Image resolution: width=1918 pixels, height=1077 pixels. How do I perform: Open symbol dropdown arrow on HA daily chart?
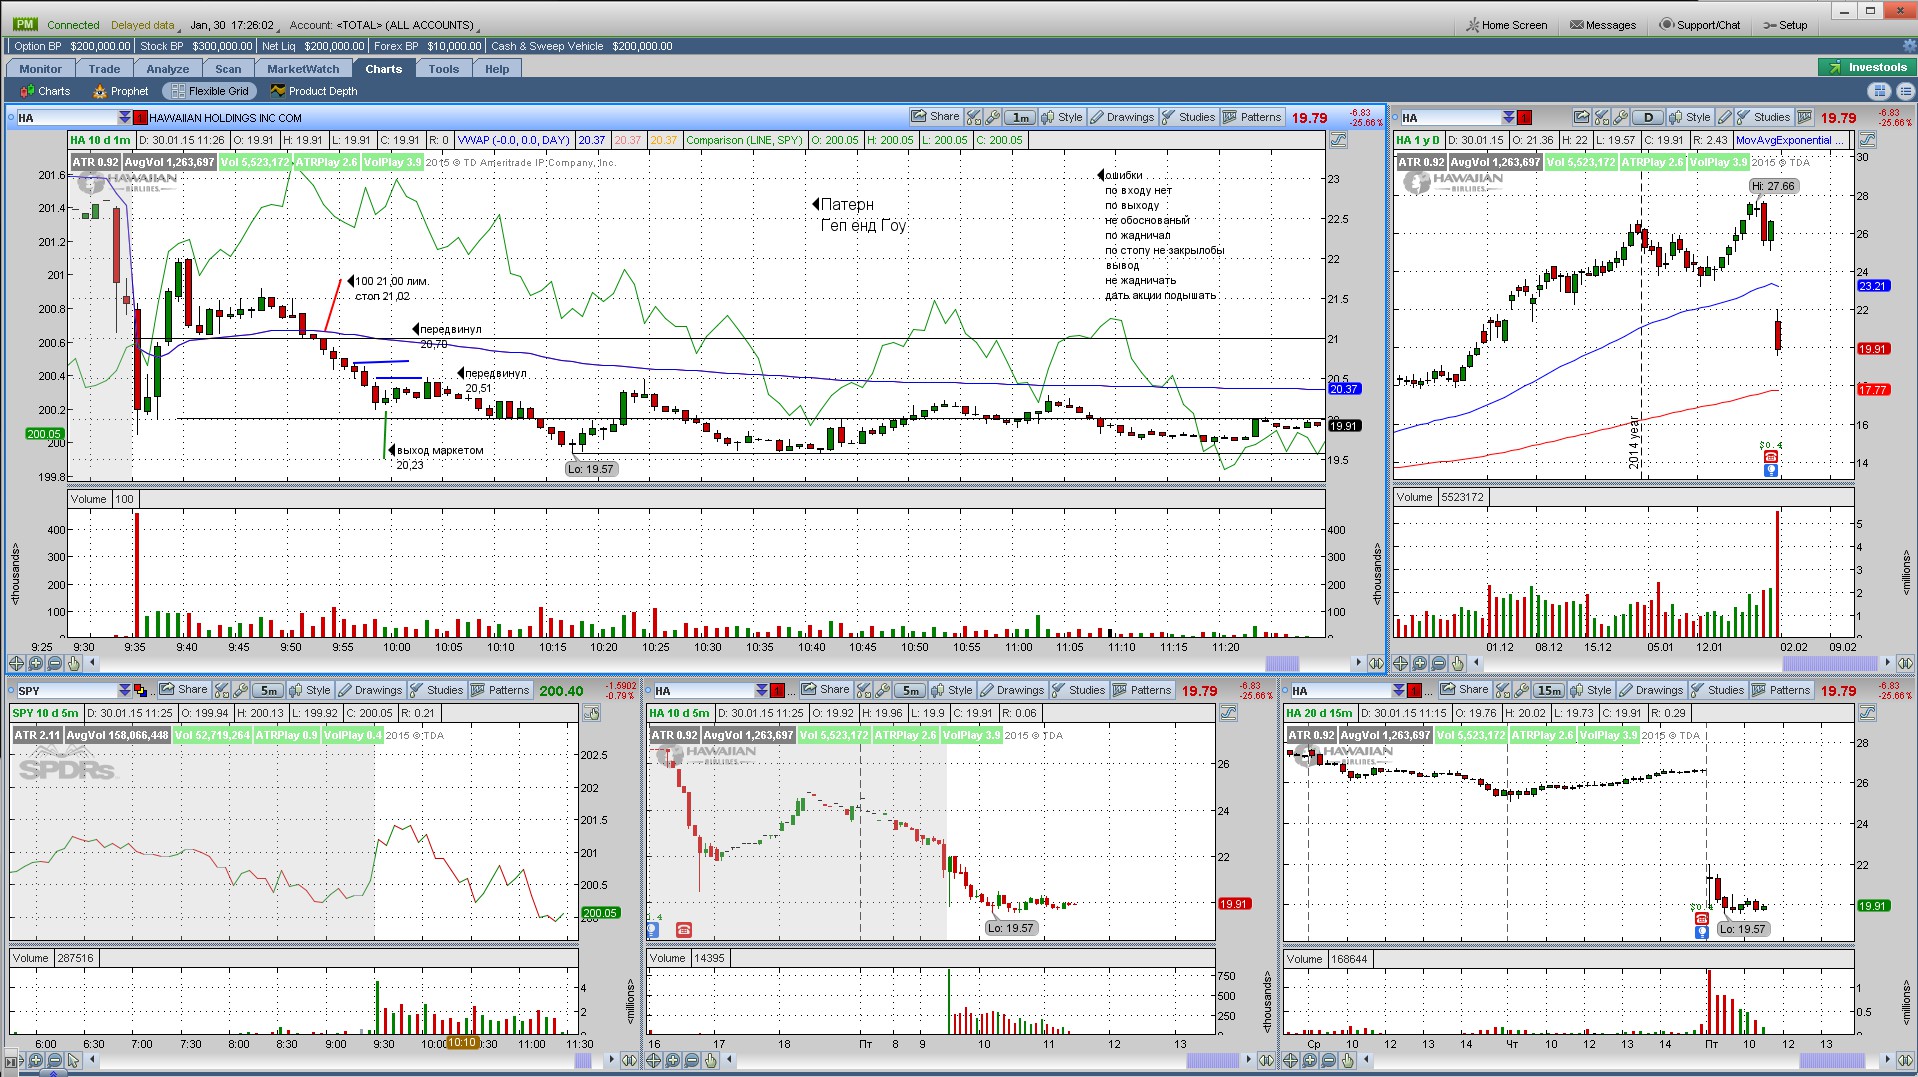click(x=1508, y=118)
